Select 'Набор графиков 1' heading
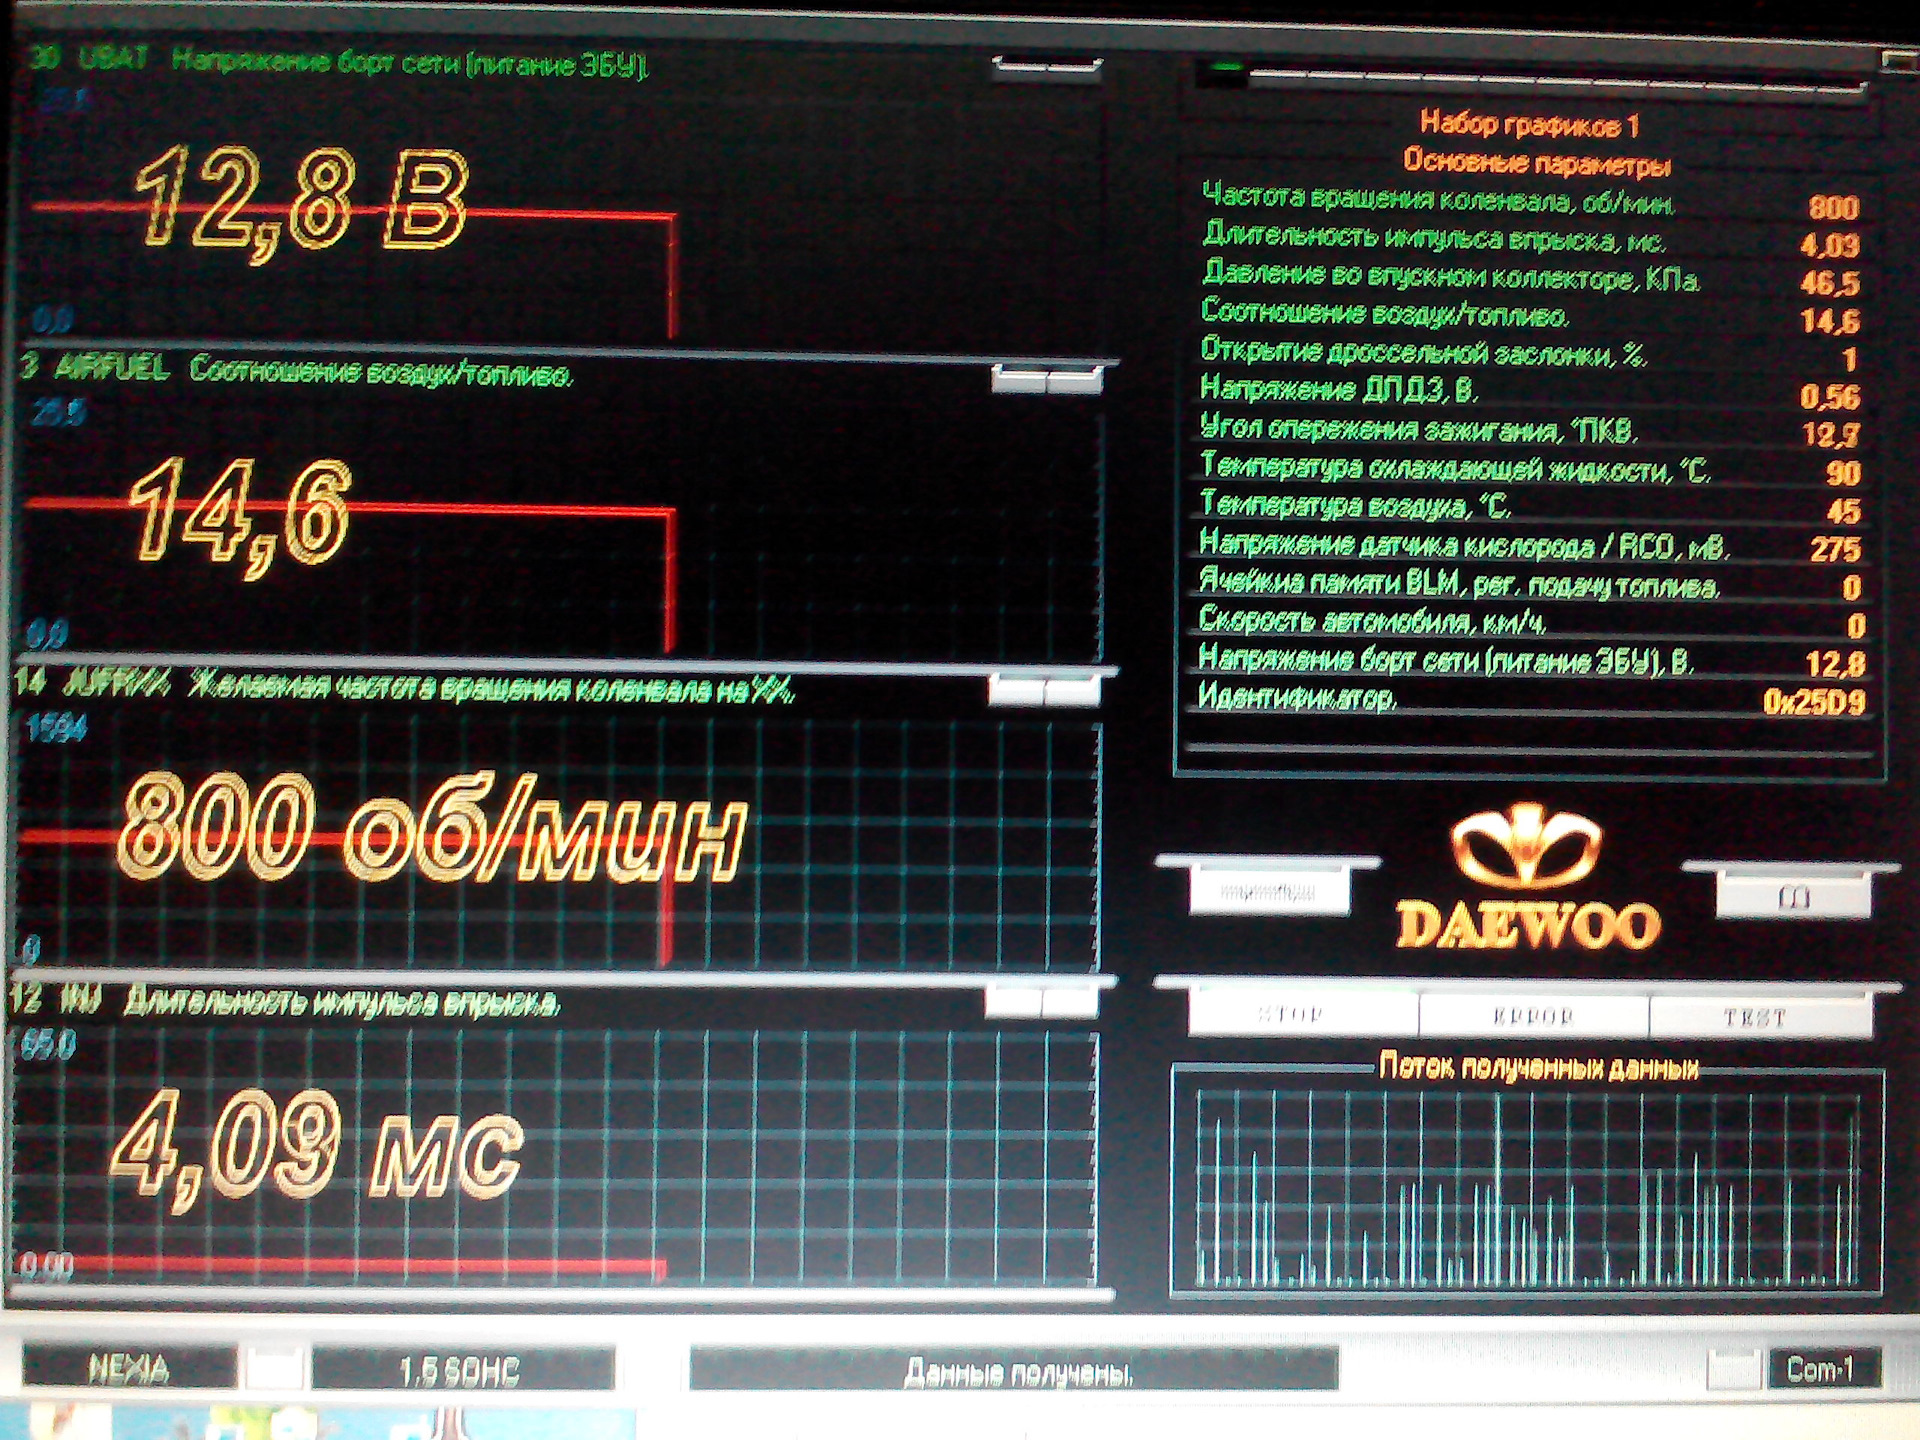 [x=1529, y=125]
